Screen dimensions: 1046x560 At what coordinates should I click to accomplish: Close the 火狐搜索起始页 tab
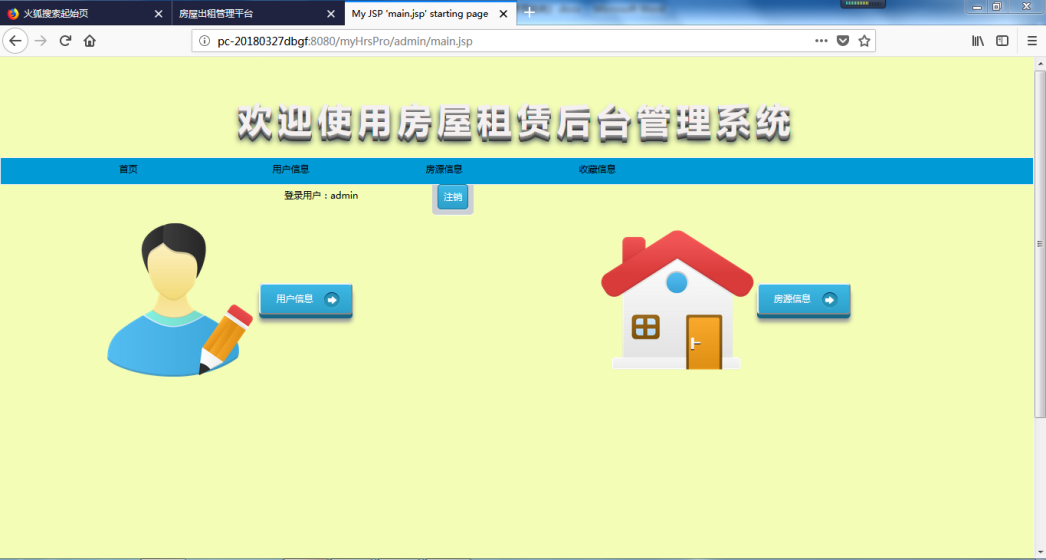[158, 13]
